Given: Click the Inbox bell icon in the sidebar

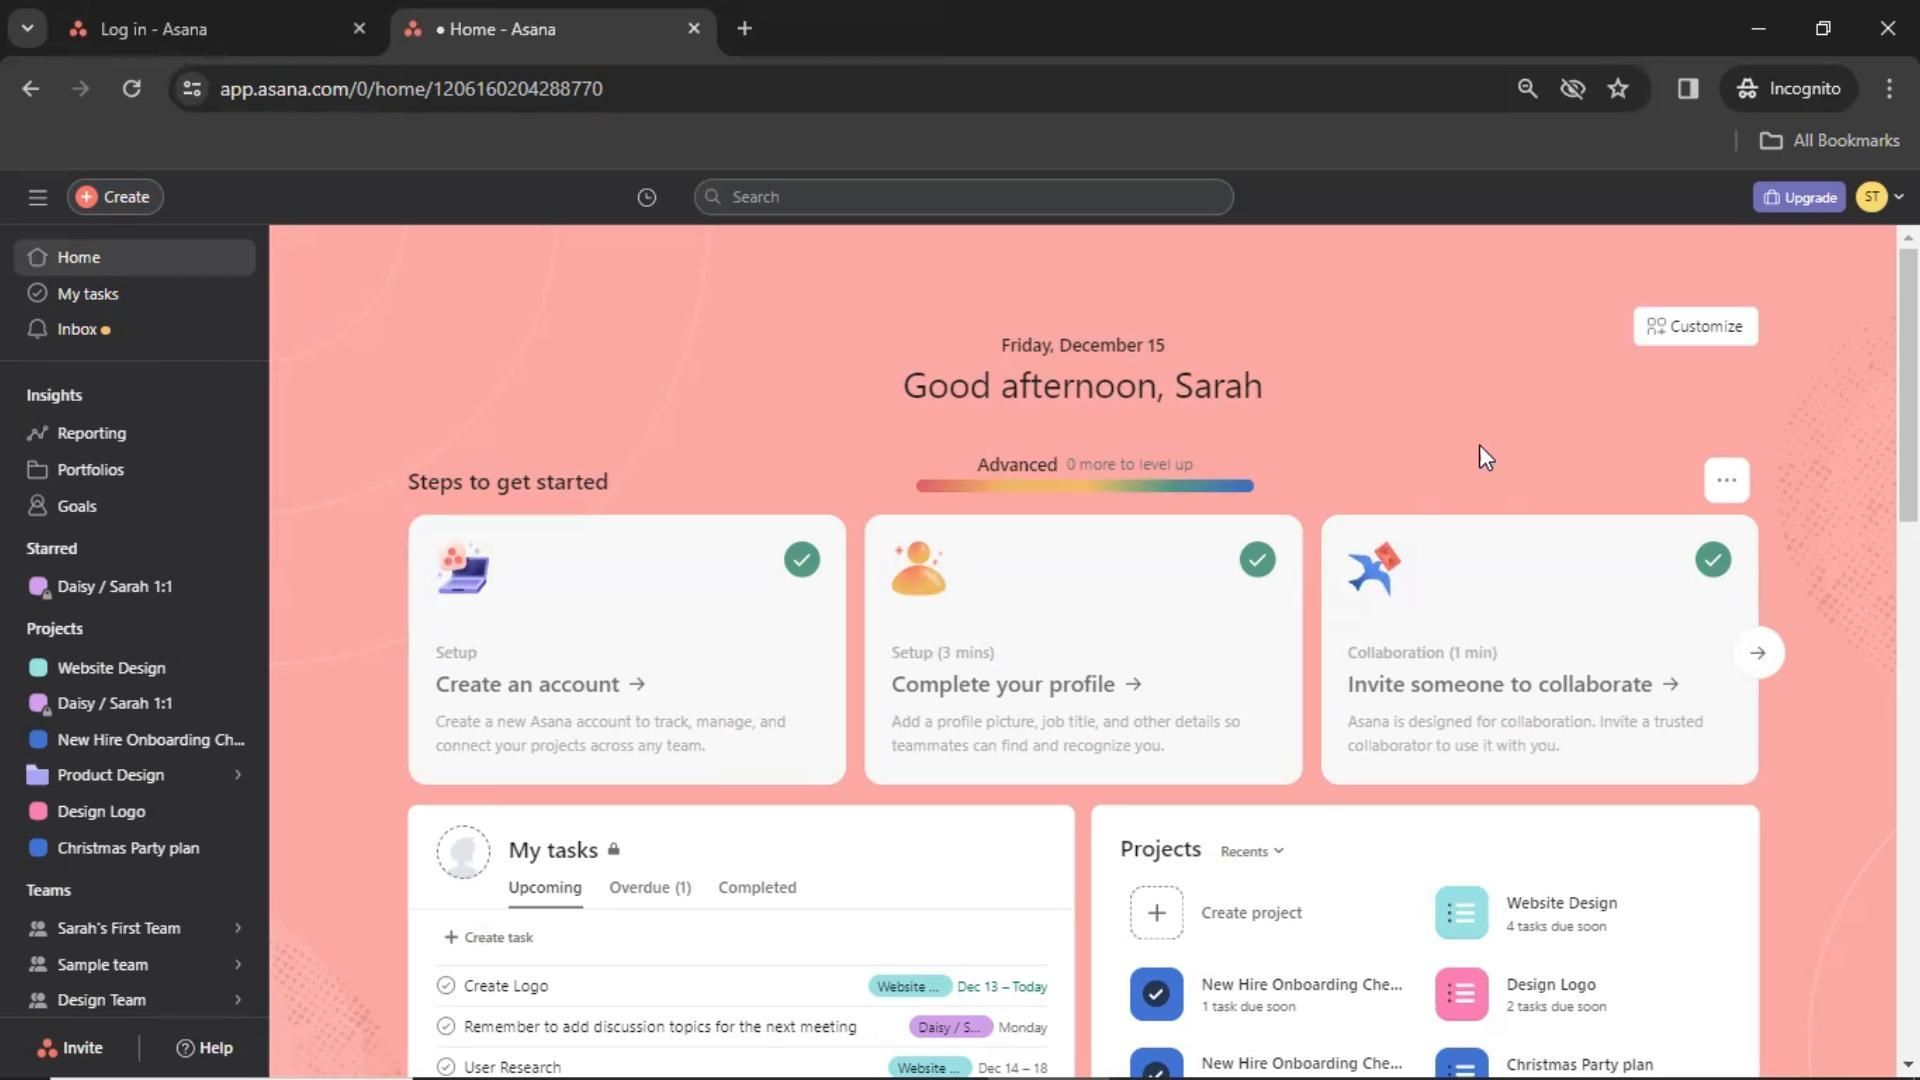Looking at the screenshot, I should (38, 329).
